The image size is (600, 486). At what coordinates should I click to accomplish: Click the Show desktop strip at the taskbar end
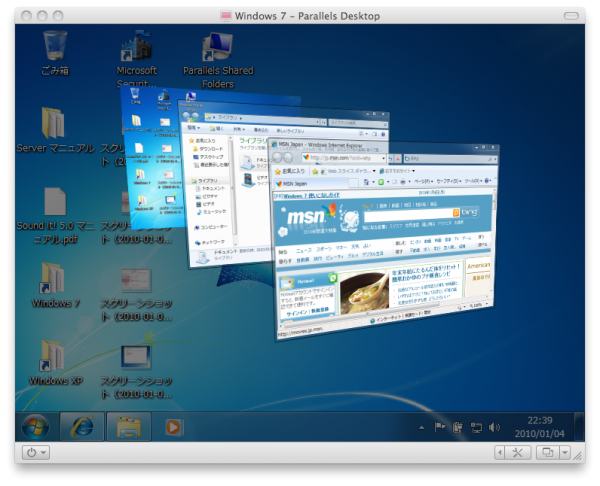coord(580,427)
